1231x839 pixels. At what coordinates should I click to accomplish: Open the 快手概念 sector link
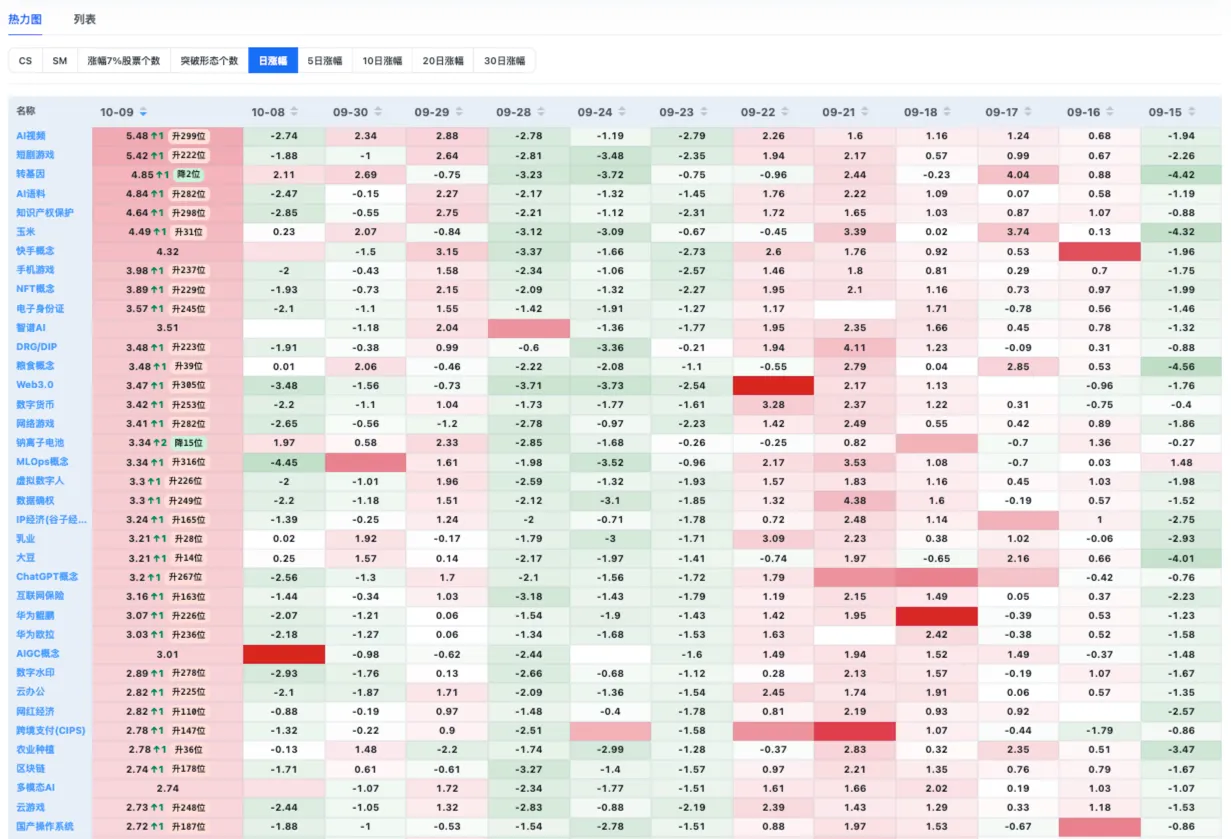tap(35, 251)
